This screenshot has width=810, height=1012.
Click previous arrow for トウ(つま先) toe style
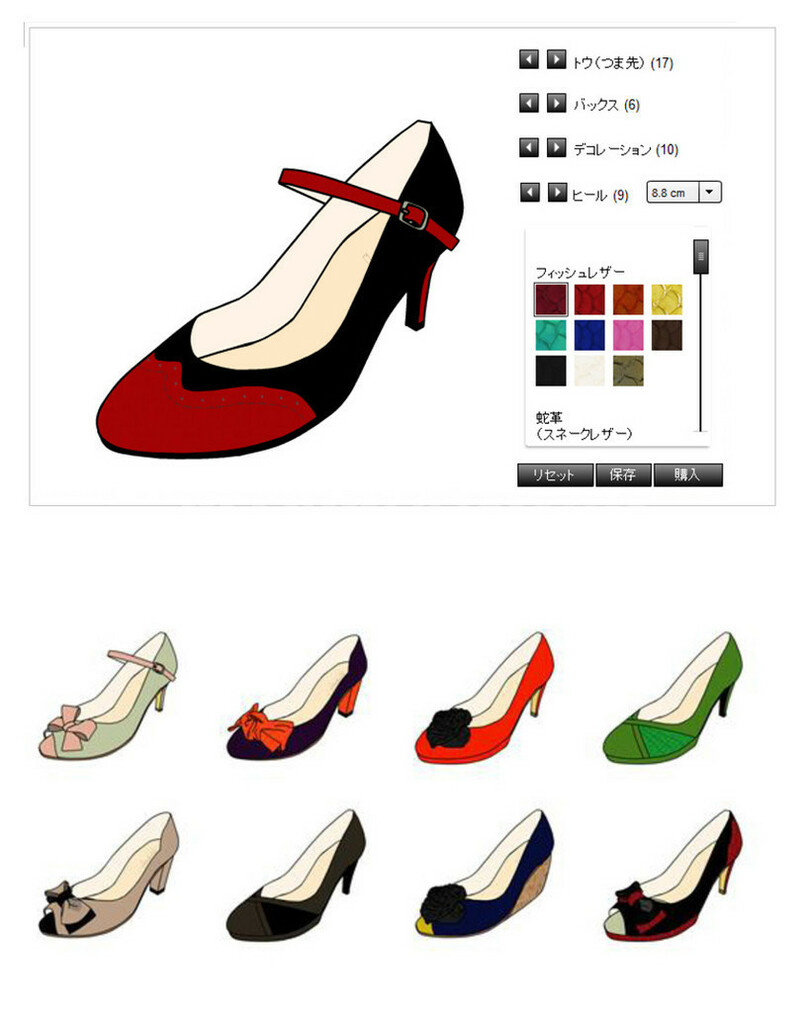[x=529, y=60]
